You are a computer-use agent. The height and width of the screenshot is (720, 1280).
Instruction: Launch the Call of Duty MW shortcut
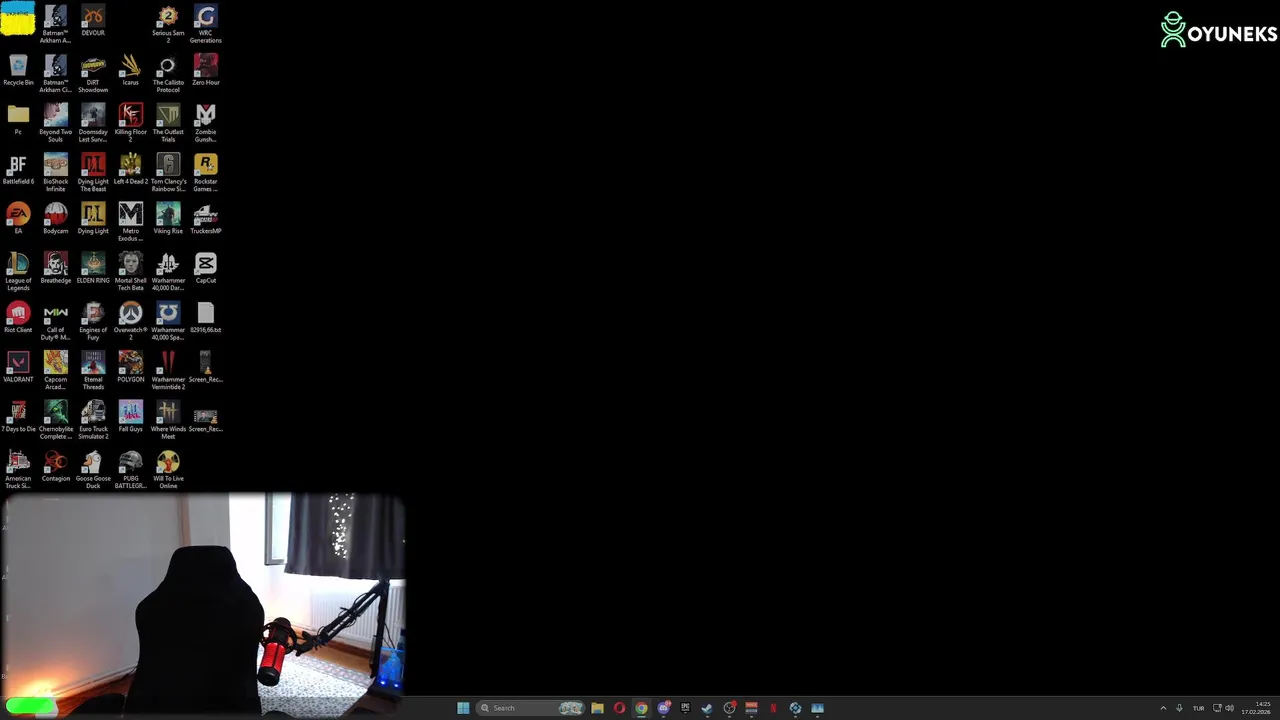(56, 321)
